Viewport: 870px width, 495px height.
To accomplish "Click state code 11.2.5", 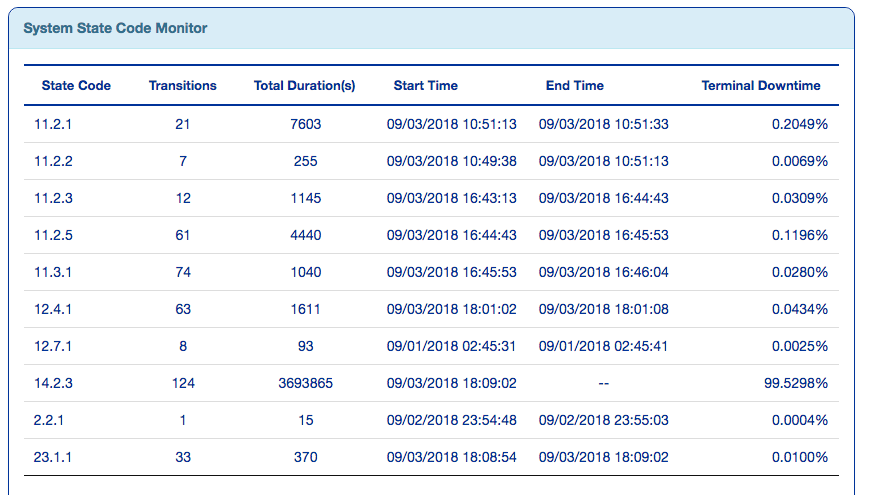I will (x=54, y=235).
